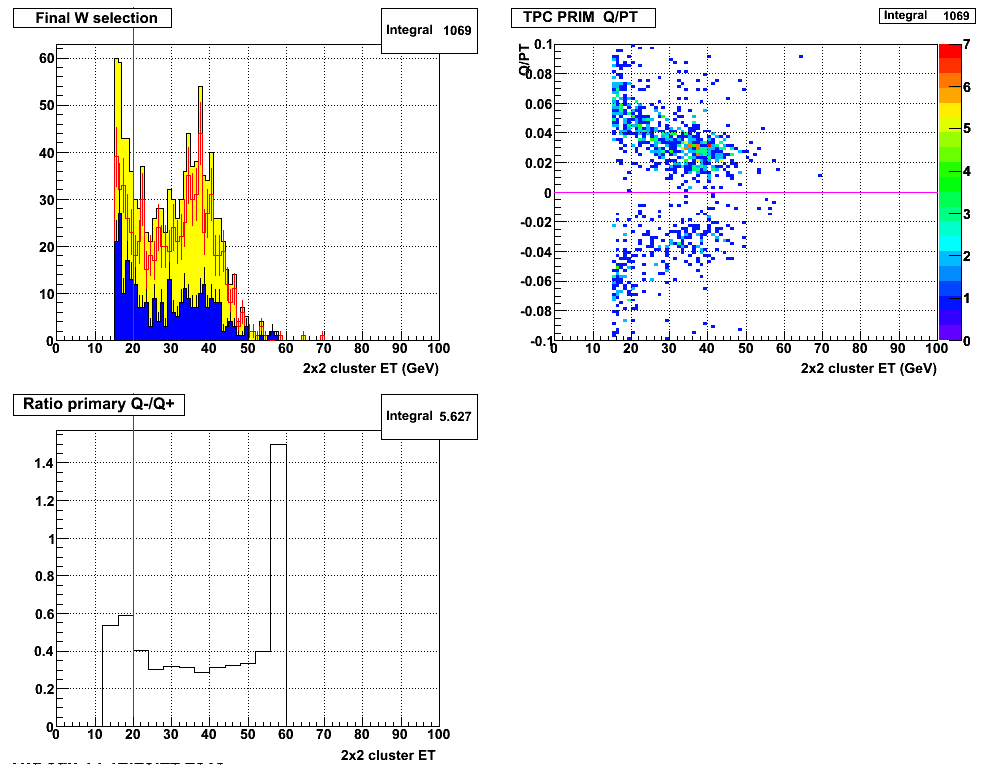The height and width of the screenshot is (772, 996).
Task: Click the magenta zero line in TPC PRIM plot
Action: pyautogui.click(x=746, y=193)
